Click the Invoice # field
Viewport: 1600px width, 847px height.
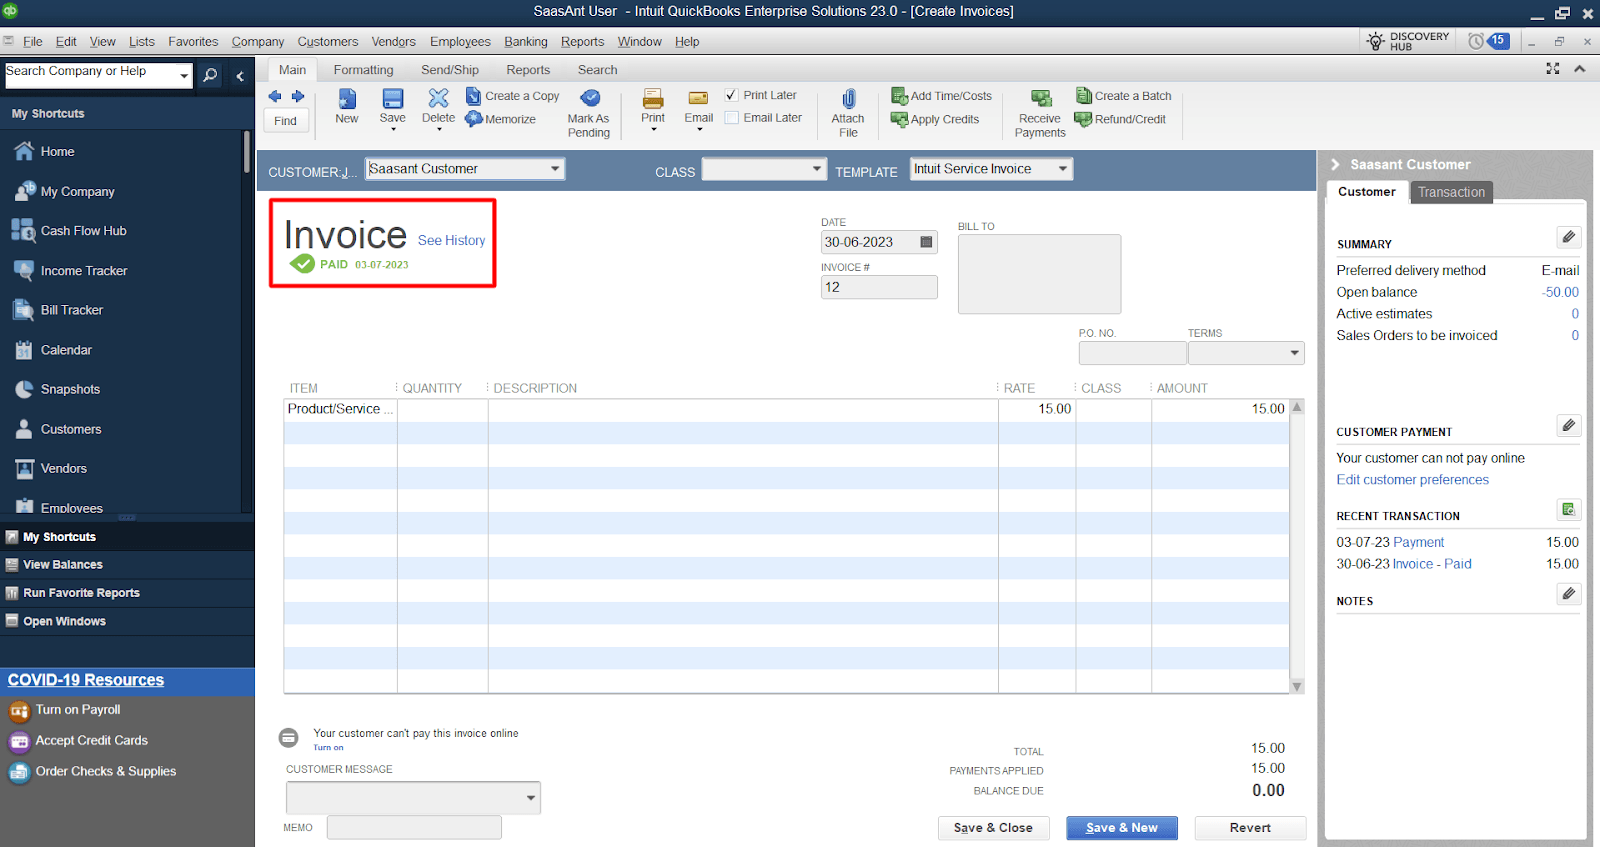(879, 287)
